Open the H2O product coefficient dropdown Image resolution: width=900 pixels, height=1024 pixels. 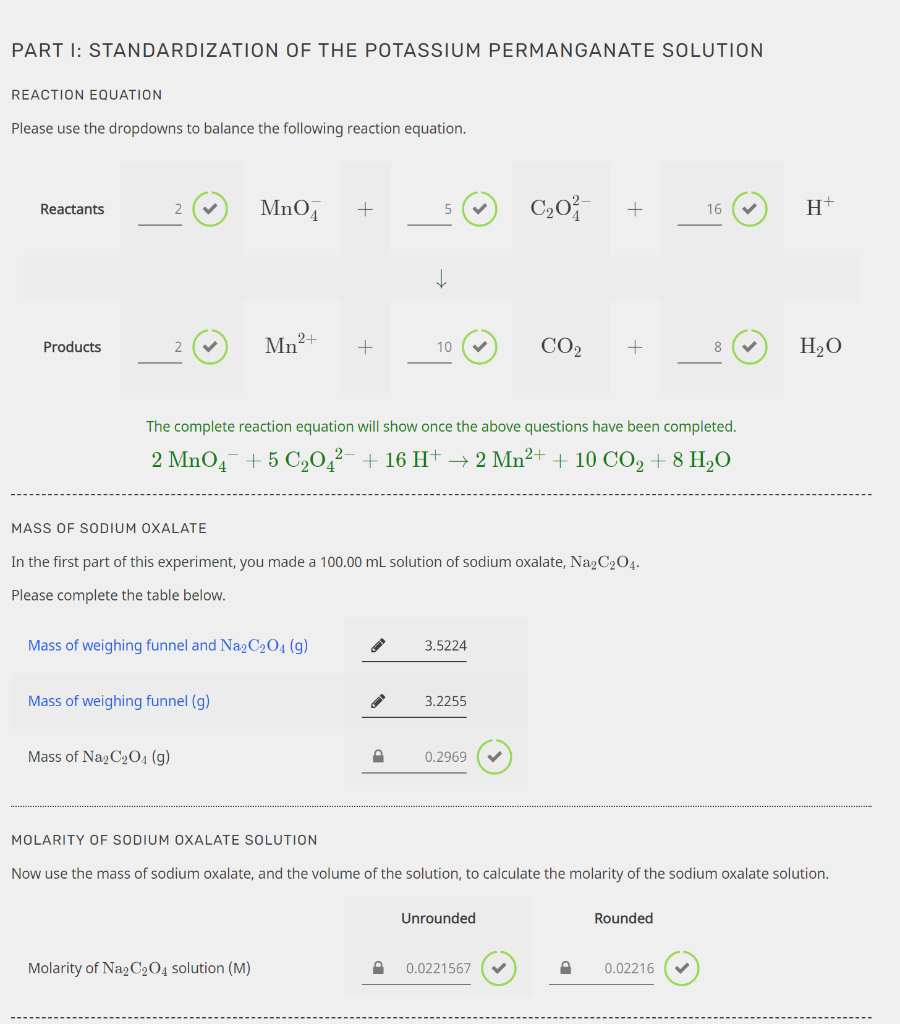(699, 346)
